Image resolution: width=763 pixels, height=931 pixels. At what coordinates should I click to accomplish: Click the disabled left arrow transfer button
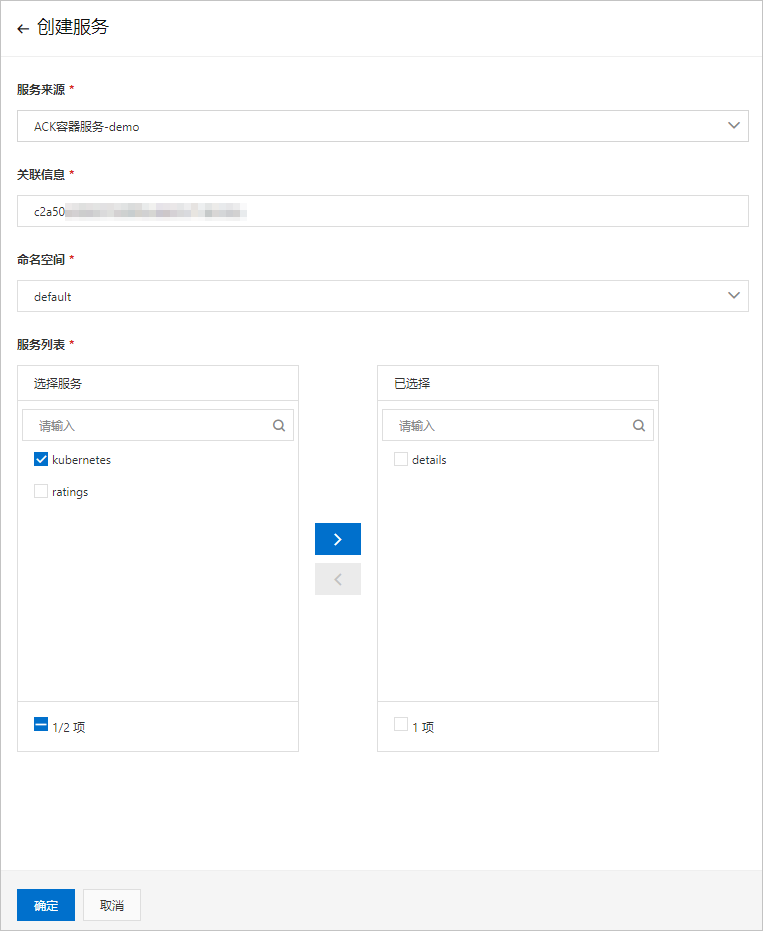pos(338,579)
